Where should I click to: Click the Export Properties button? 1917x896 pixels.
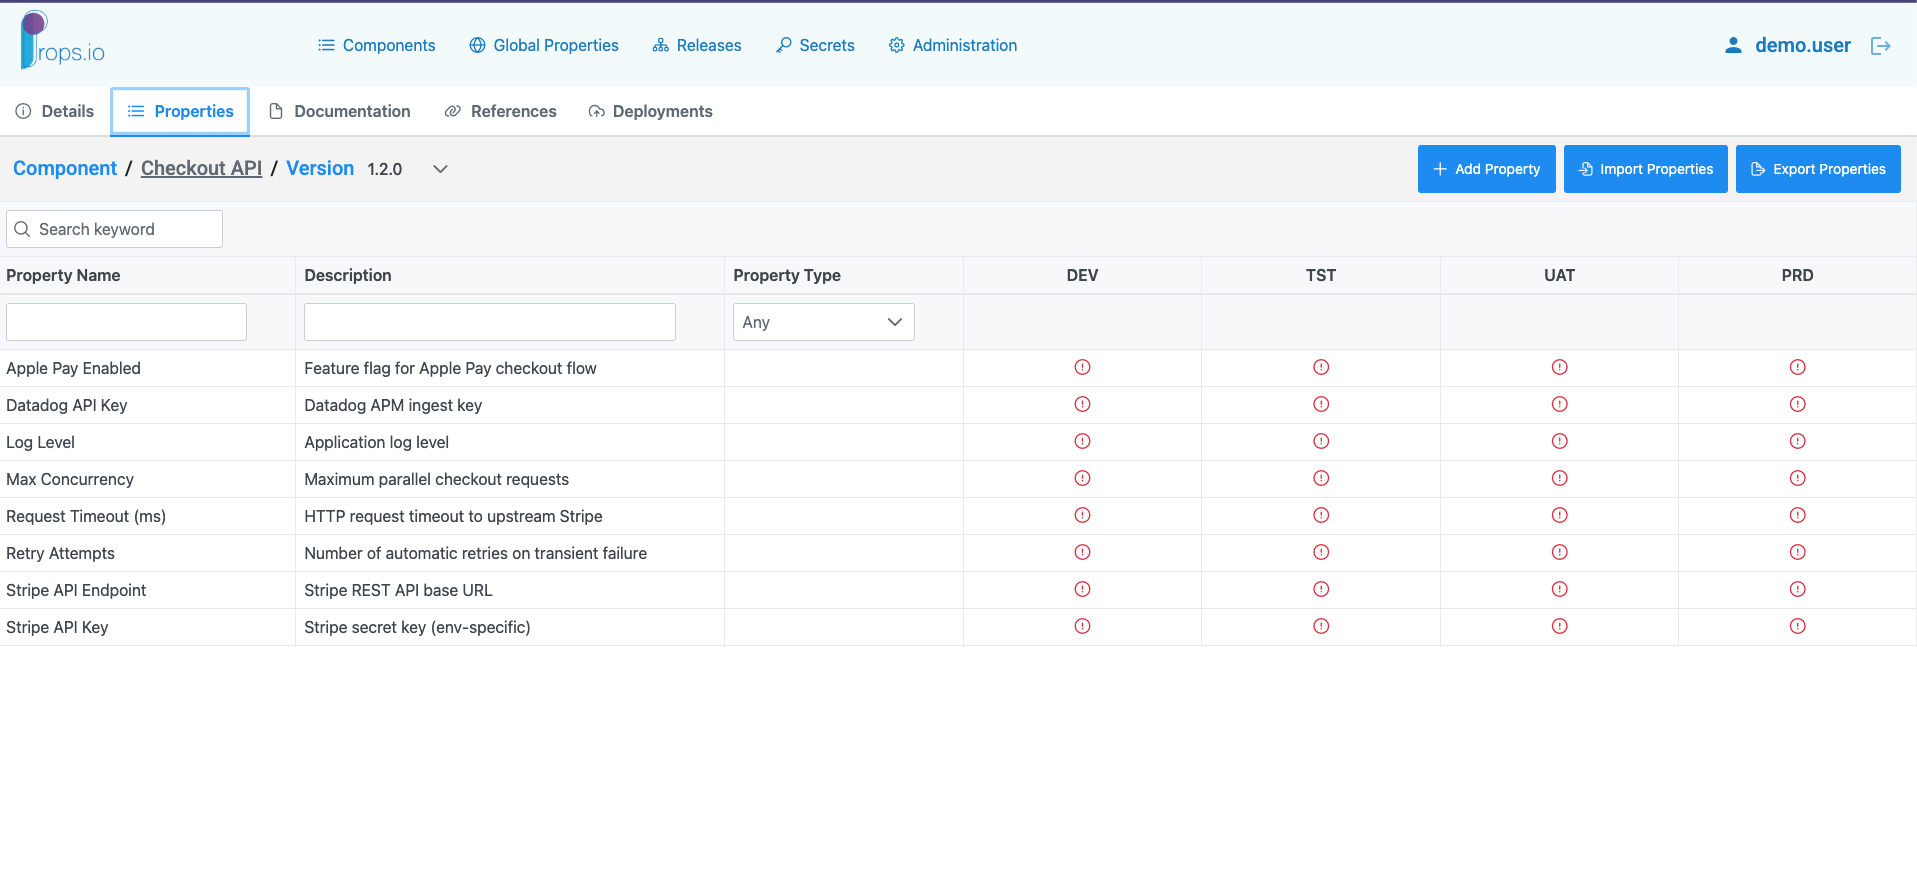coord(1818,169)
